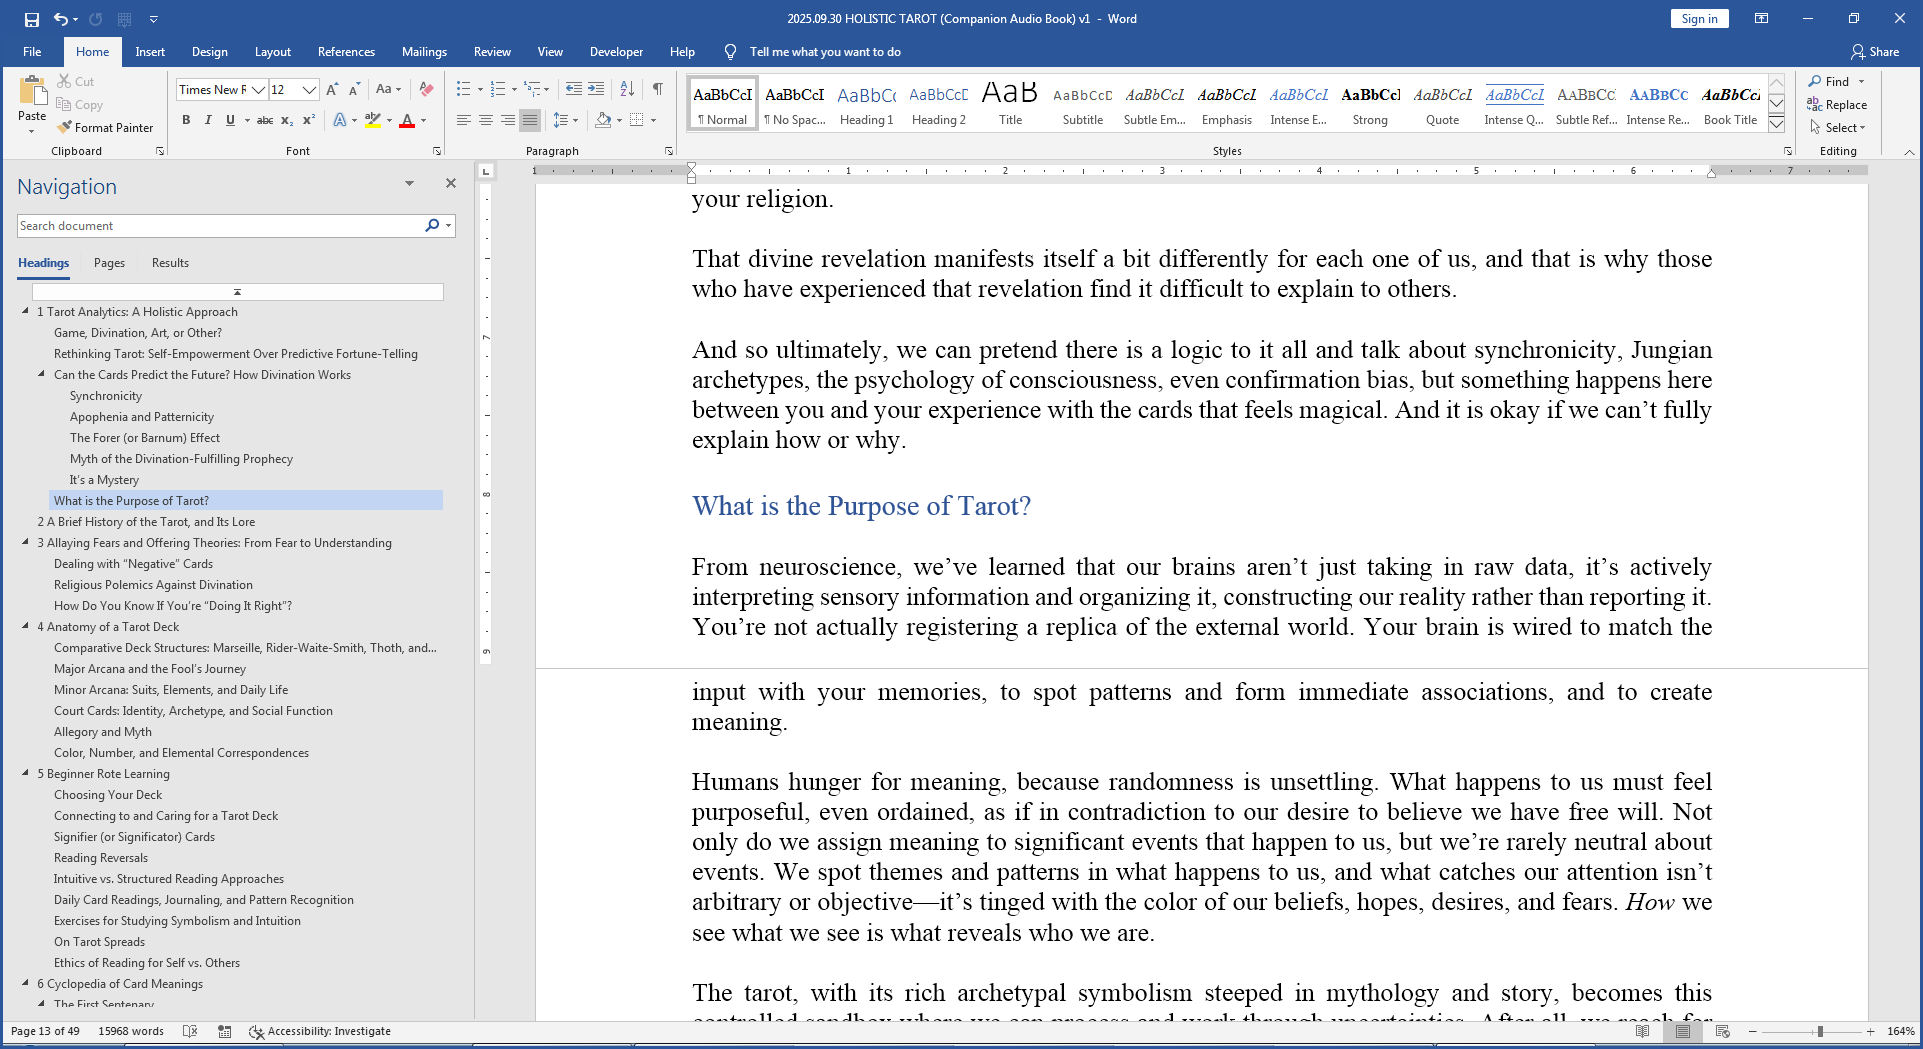Screen dimensions: 1923x1049
Task: Open the line spacing dropdown
Action: (x=564, y=120)
